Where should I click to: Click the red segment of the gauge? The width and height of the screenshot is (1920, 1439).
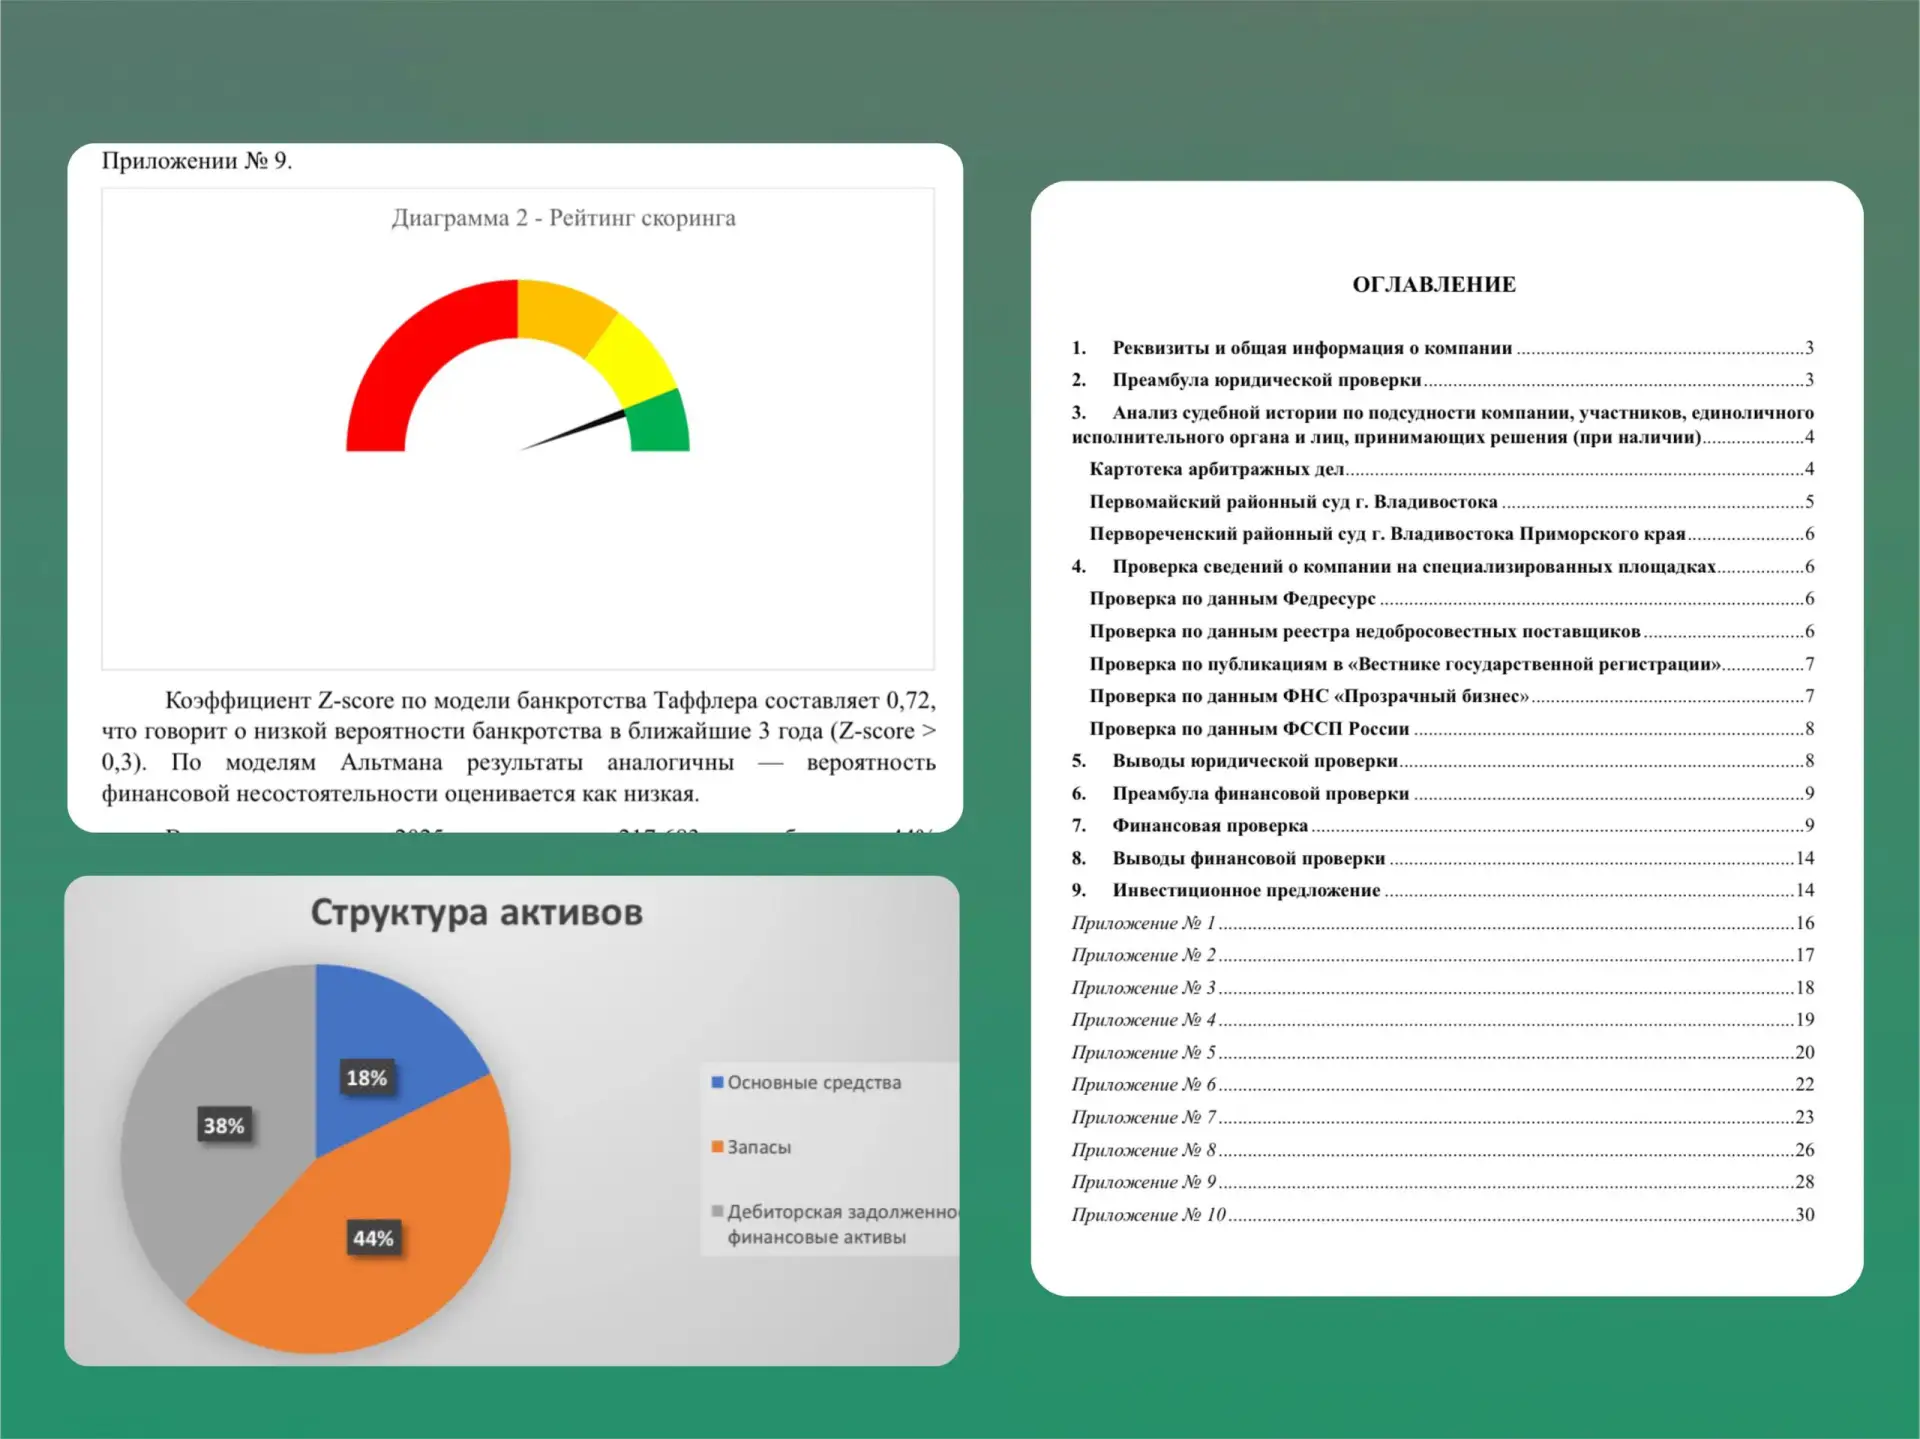[x=415, y=350]
